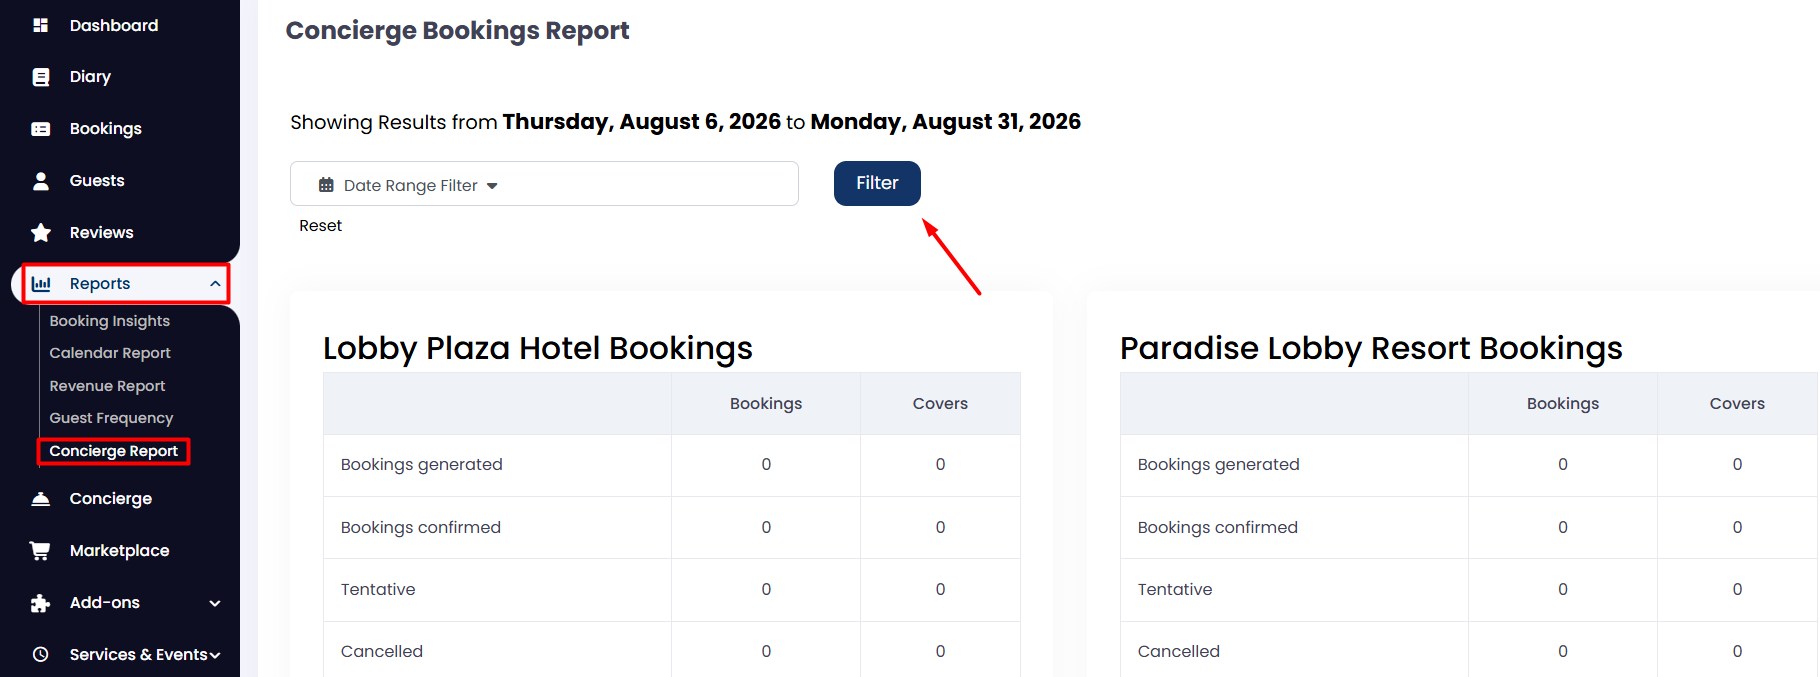Expand the Add-ons chevron
The width and height of the screenshot is (1820, 677).
pyautogui.click(x=215, y=603)
